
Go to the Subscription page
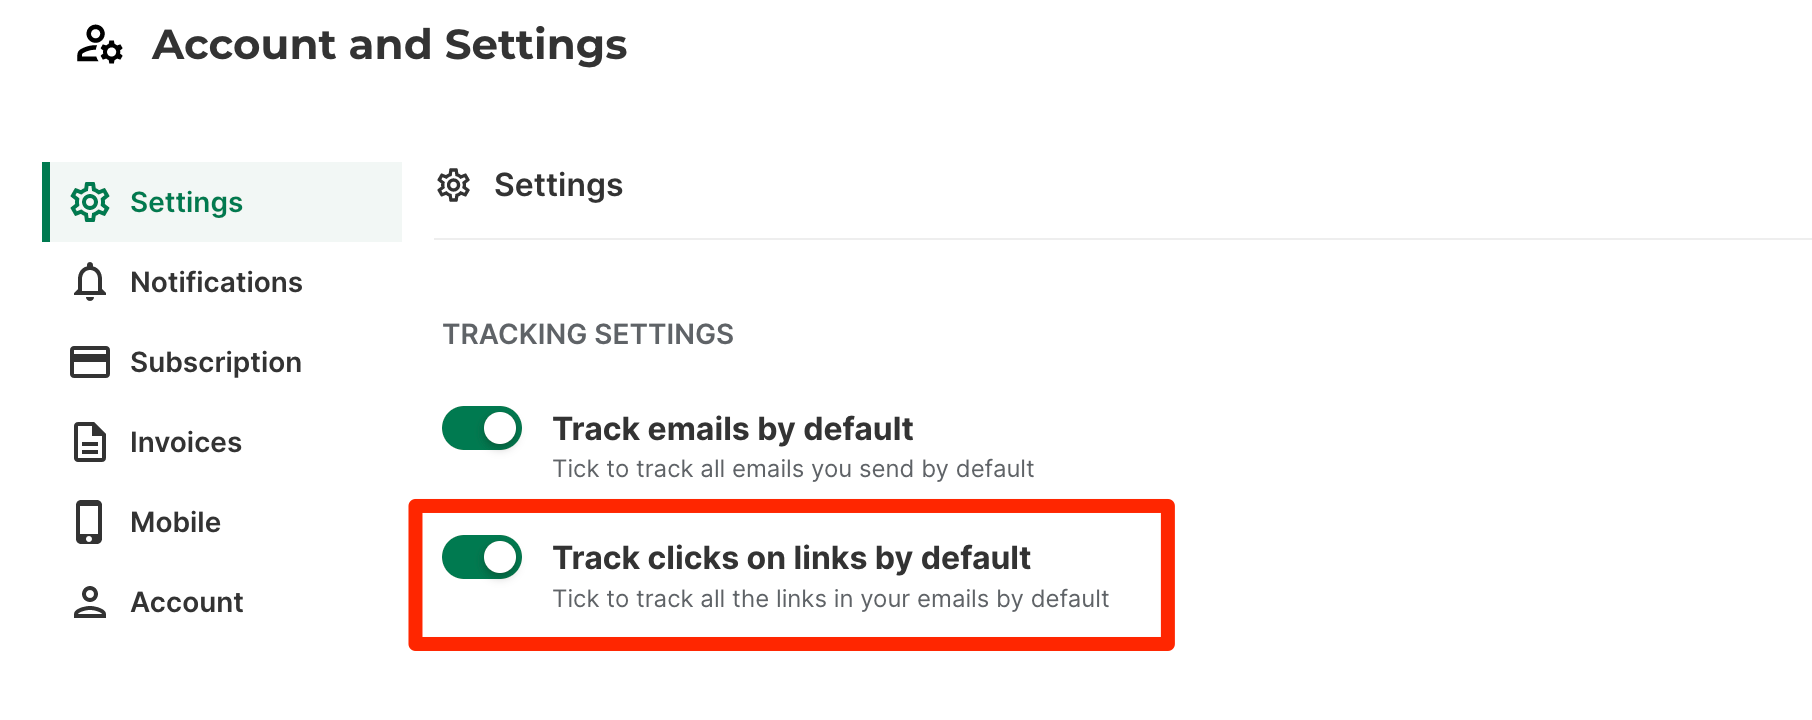click(x=216, y=362)
